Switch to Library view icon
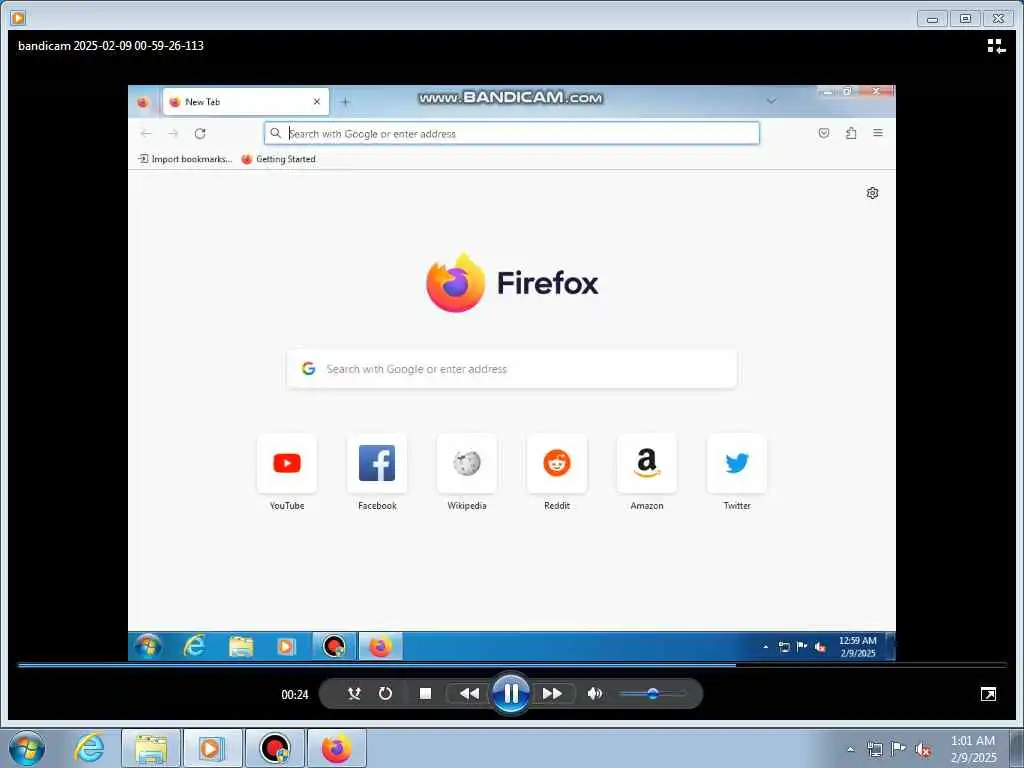 coord(996,46)
